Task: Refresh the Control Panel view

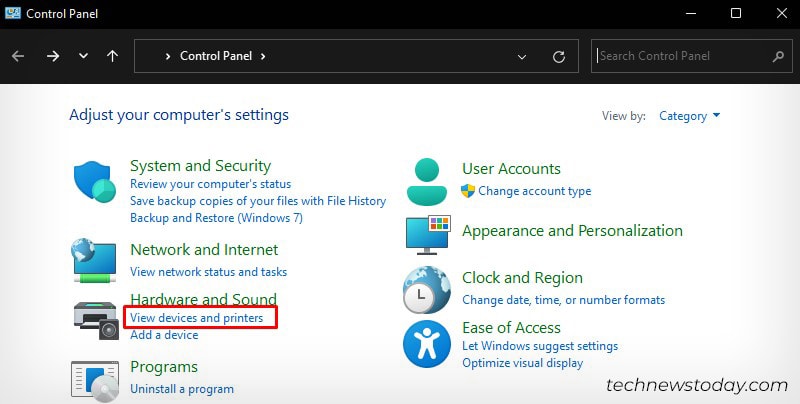Action: (559, 57)
